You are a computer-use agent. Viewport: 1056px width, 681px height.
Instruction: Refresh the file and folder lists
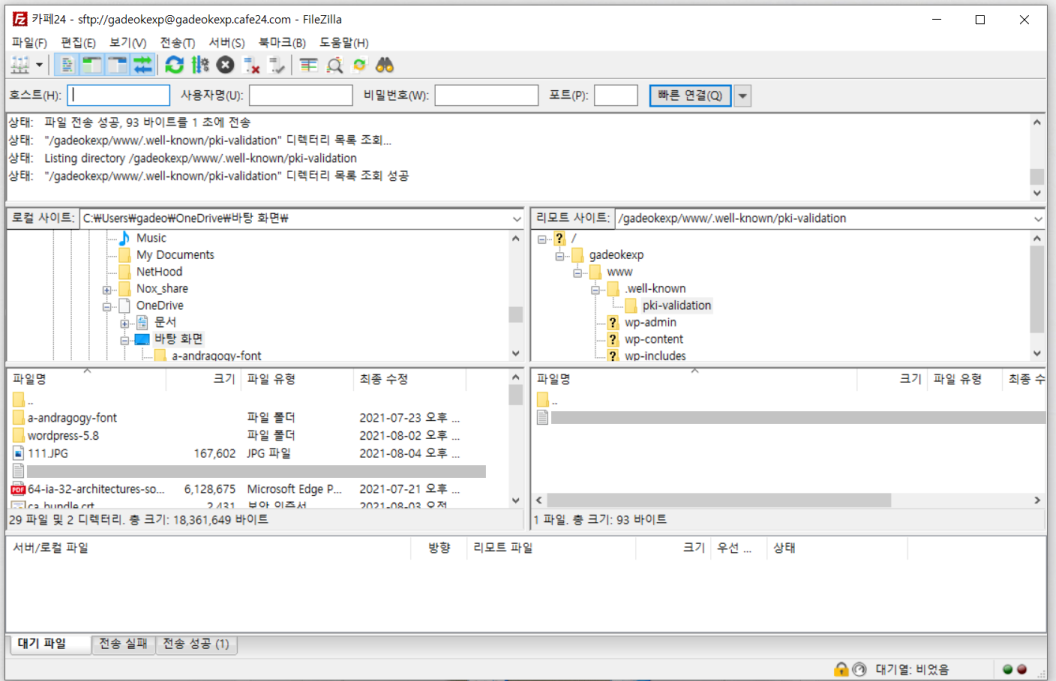pos(174,65)
